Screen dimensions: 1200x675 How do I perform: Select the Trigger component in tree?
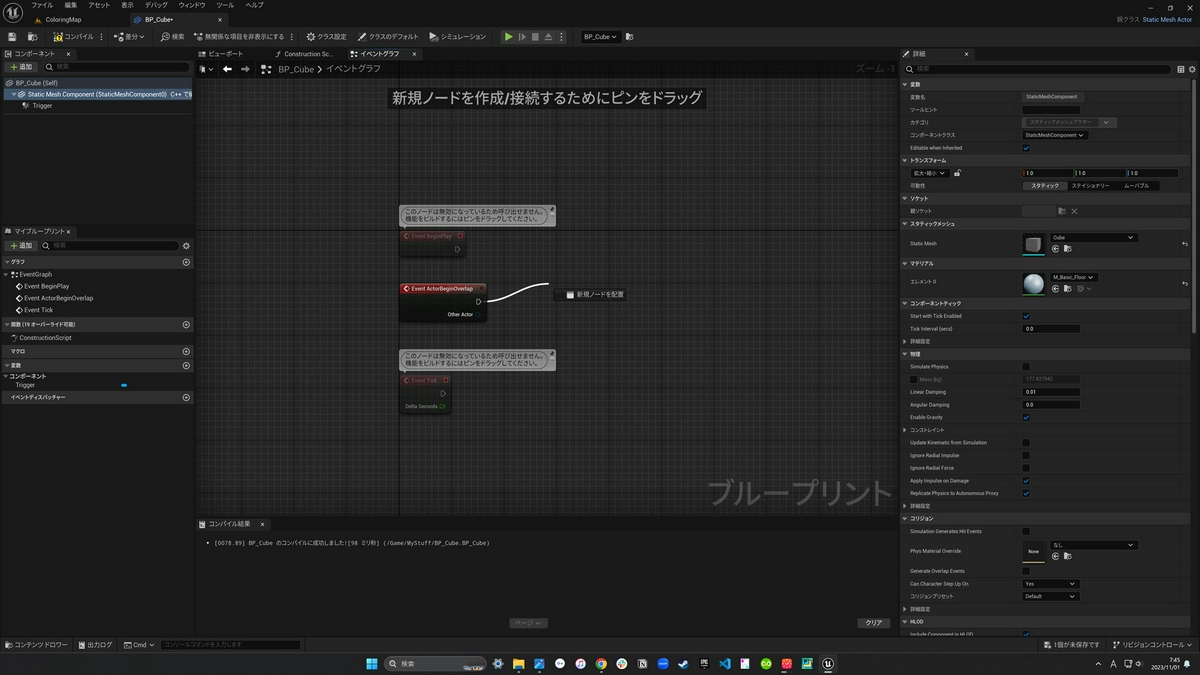[42, 105]
